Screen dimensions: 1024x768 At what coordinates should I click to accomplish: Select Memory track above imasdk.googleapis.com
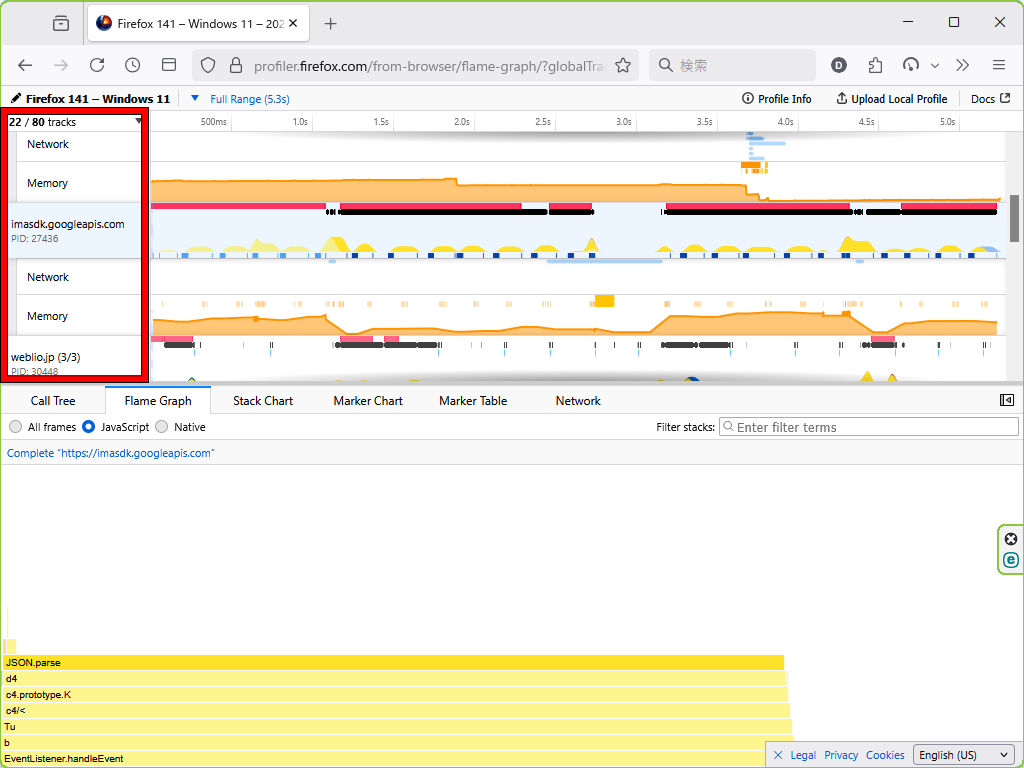click(78, 182)
